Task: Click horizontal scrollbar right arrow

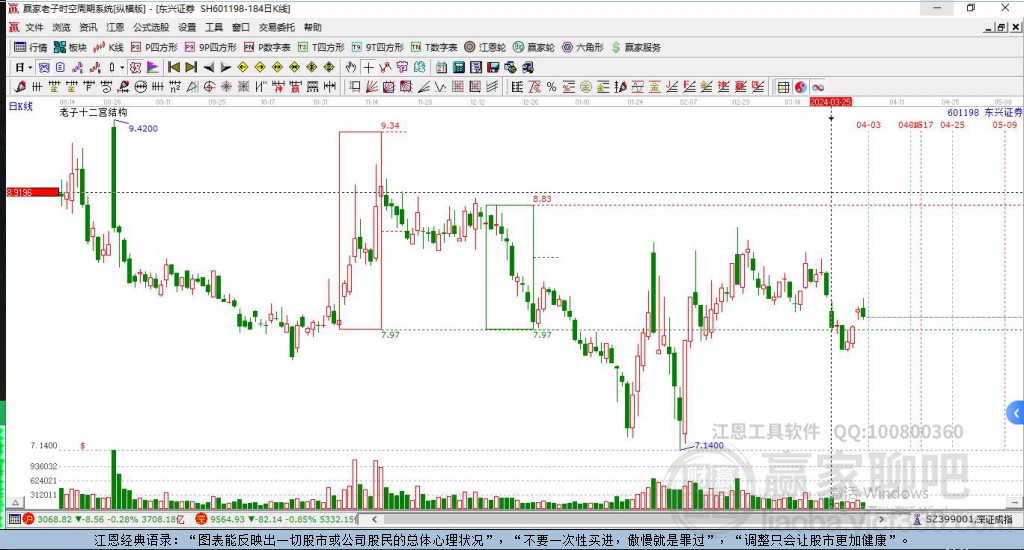Action: [x=881, y=519]
